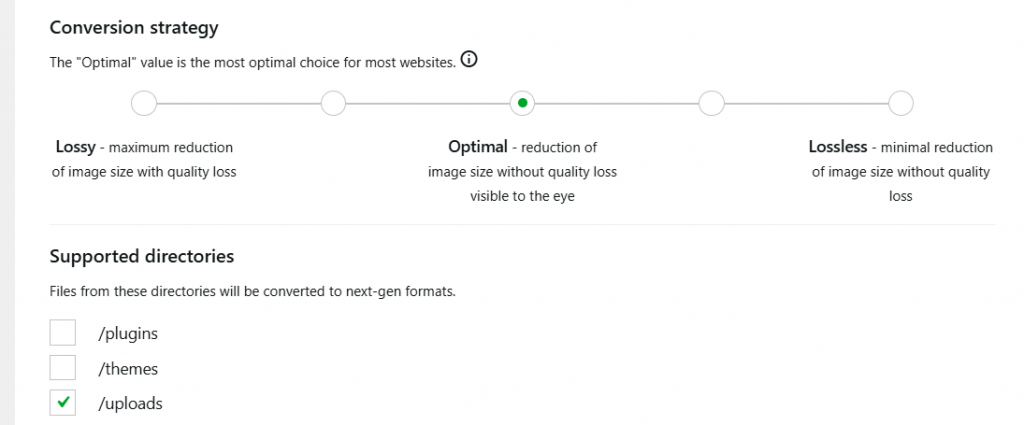
Task: Choose the strategy step between Optimal and Lossless
Action: click(711, 102)
